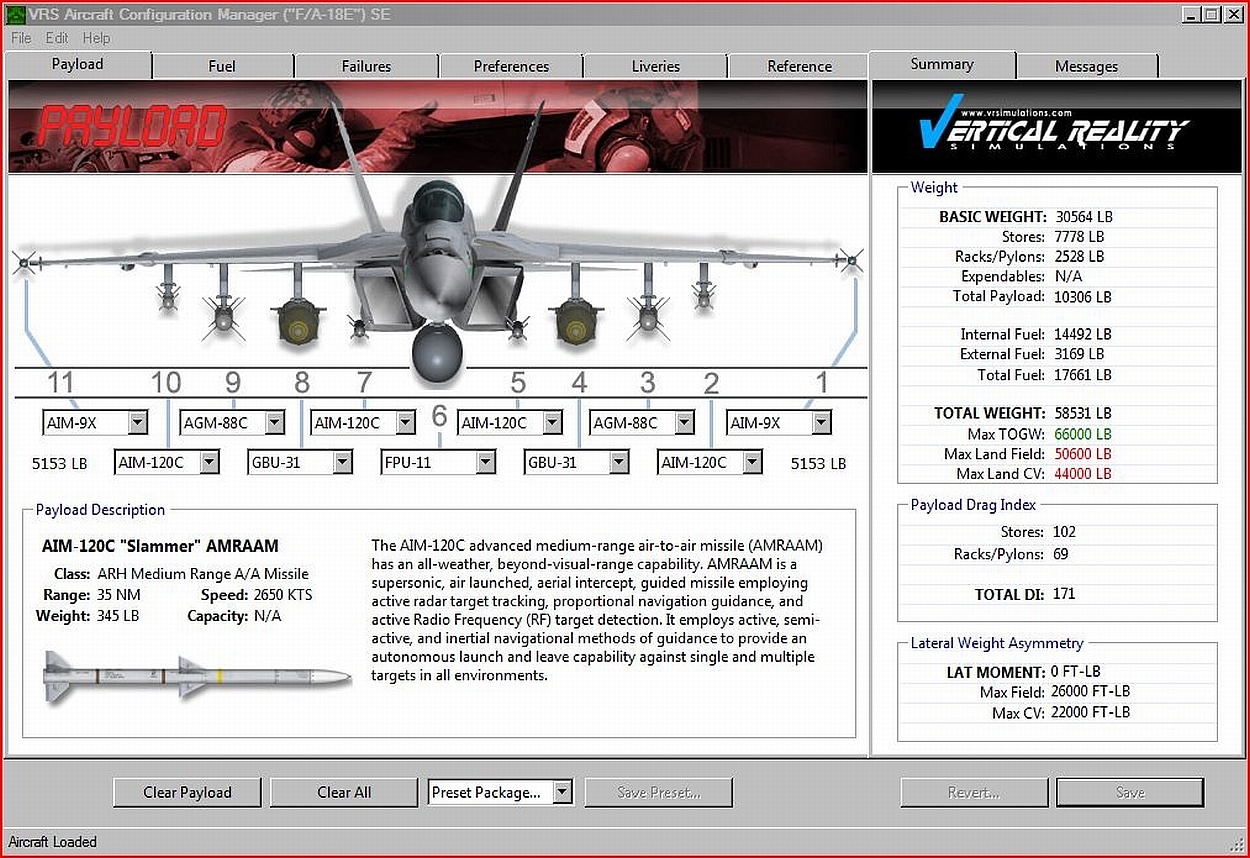
Task: Open the Messages tab
Action: [x=1086, y=66]
